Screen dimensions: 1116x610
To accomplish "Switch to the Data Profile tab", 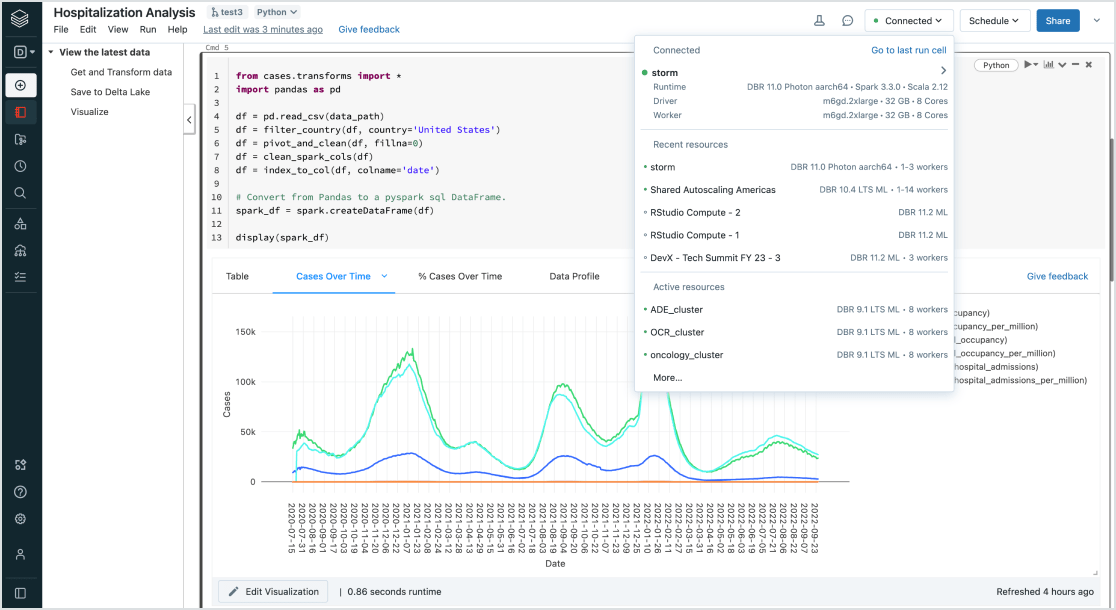I will (574, 276).
